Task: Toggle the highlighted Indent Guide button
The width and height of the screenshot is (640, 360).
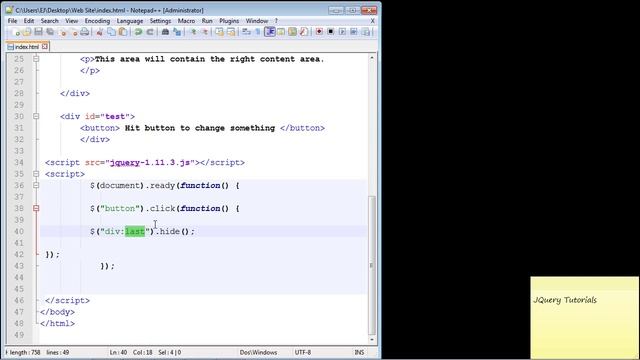Action: coord(269,32)
